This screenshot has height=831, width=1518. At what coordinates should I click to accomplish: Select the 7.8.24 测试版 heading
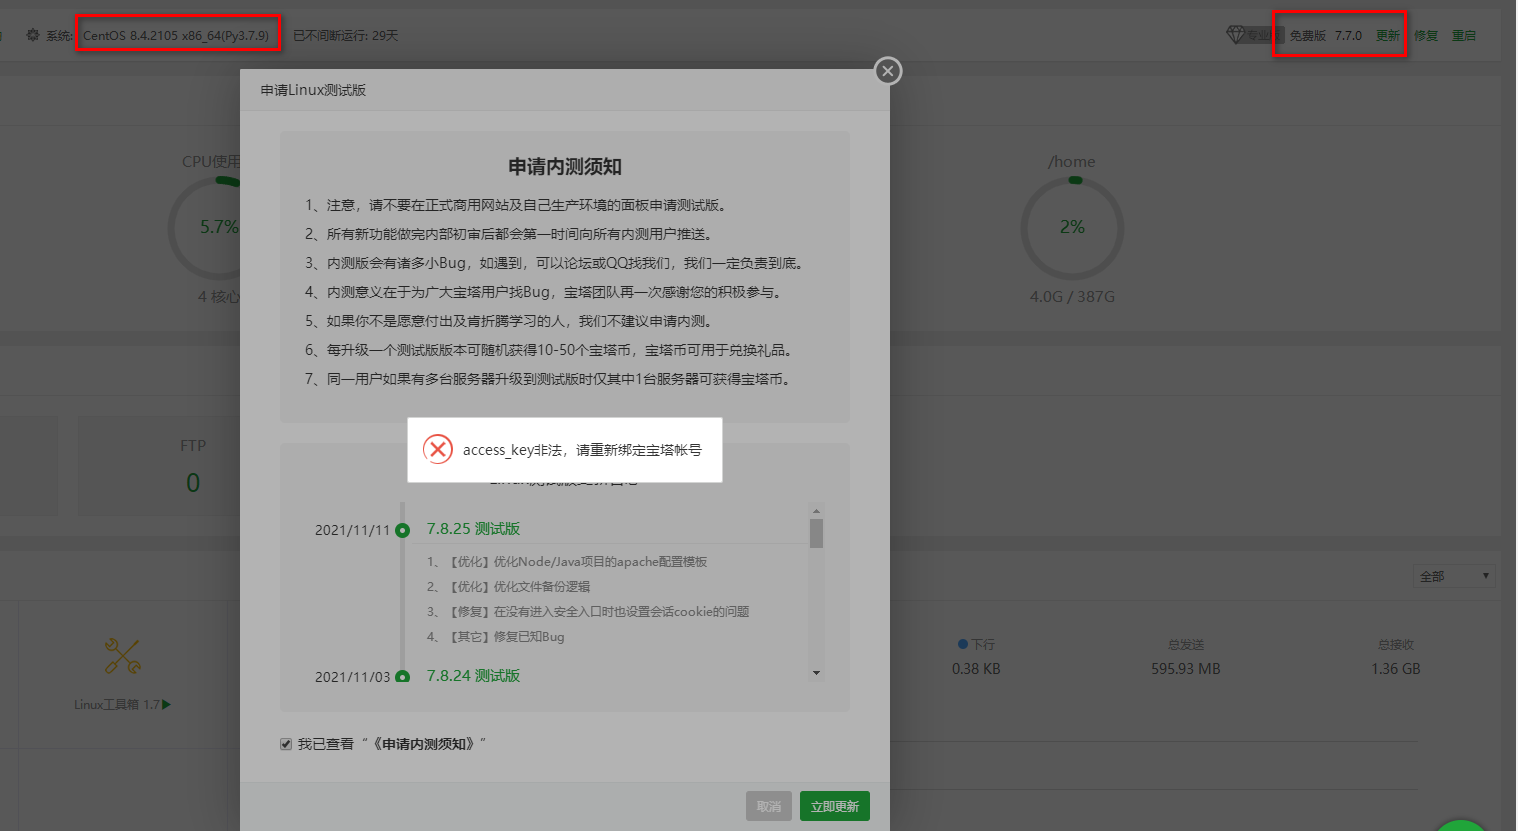point(473,675)
